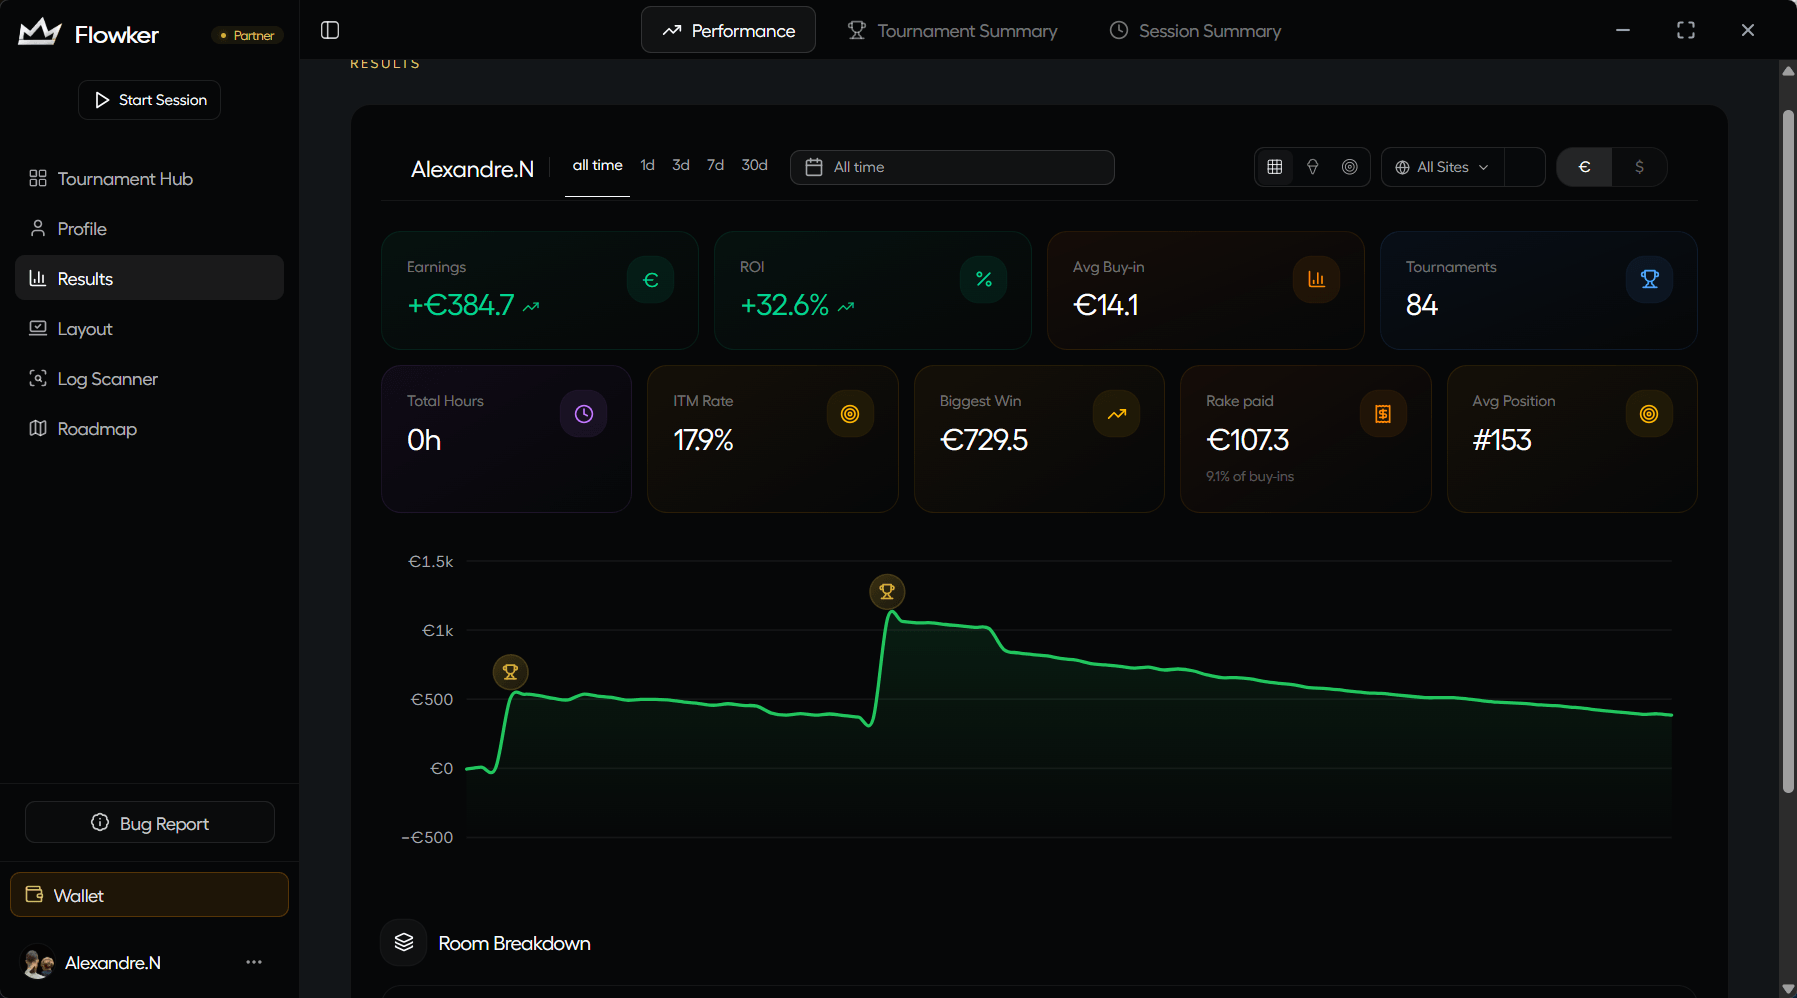Click the blank box beside All Sites

[1524, 167]
